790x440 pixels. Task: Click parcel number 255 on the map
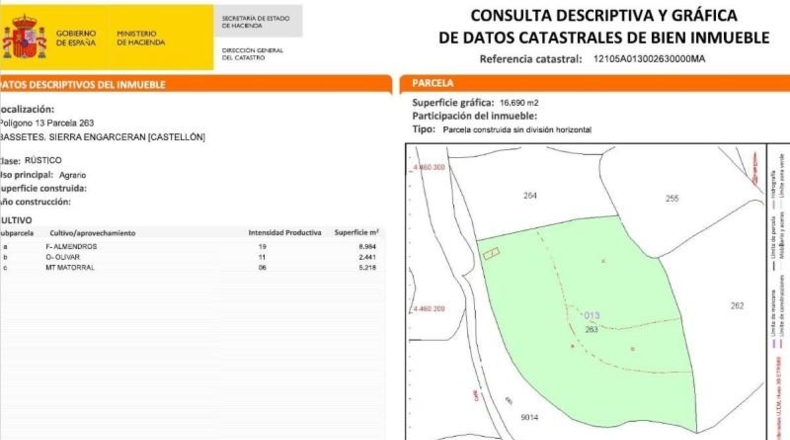click(672, 199)
